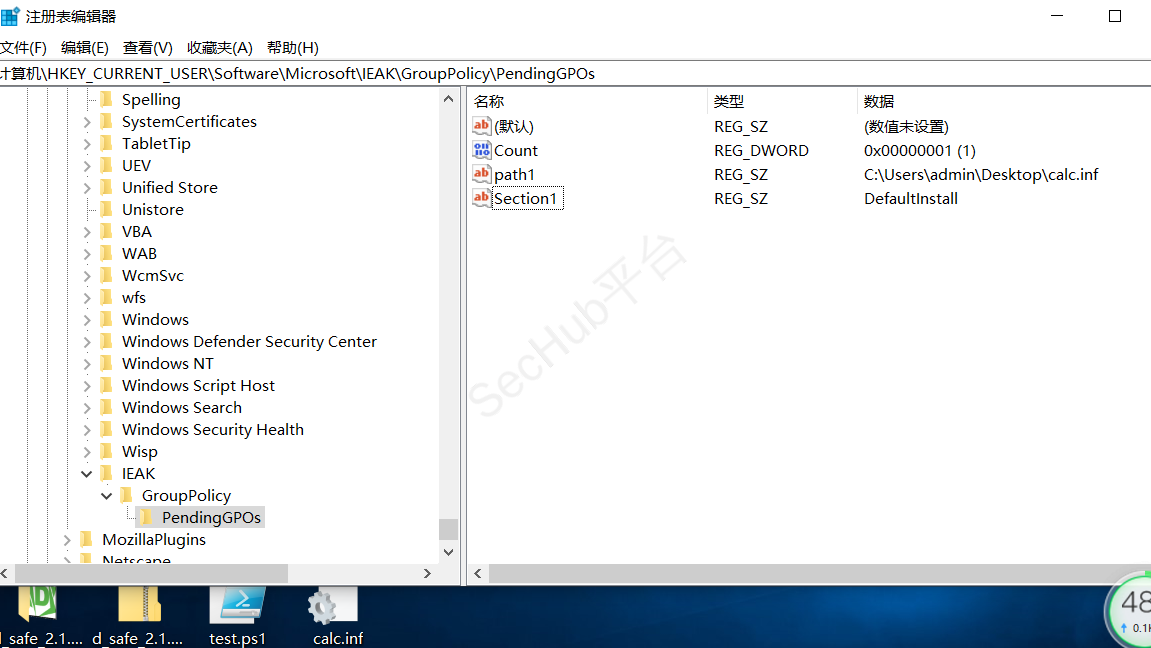This screenshot has width=1151, height=648.
Task: Select the Count DWORD value icon
Action: tap(482, 150)
